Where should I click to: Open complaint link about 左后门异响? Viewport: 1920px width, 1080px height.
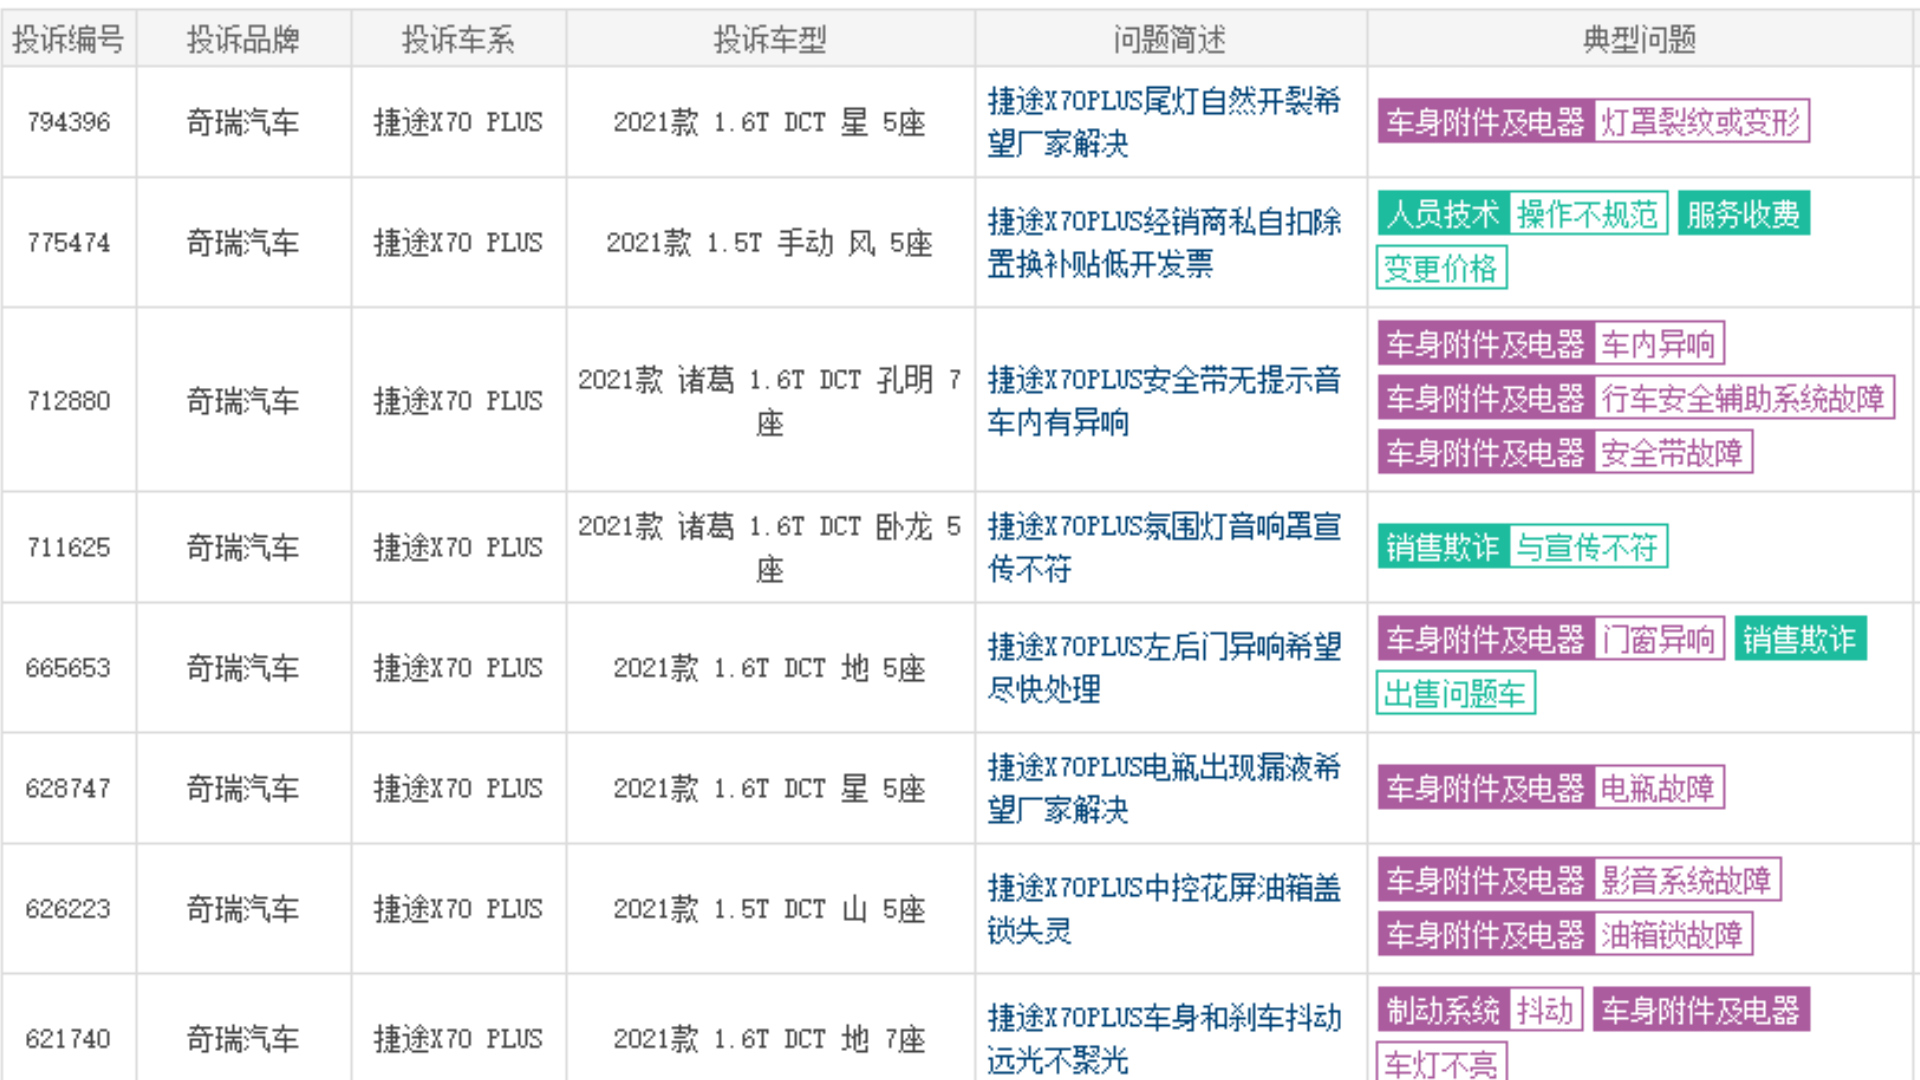pyautogui.click(x=1164, y=668)
